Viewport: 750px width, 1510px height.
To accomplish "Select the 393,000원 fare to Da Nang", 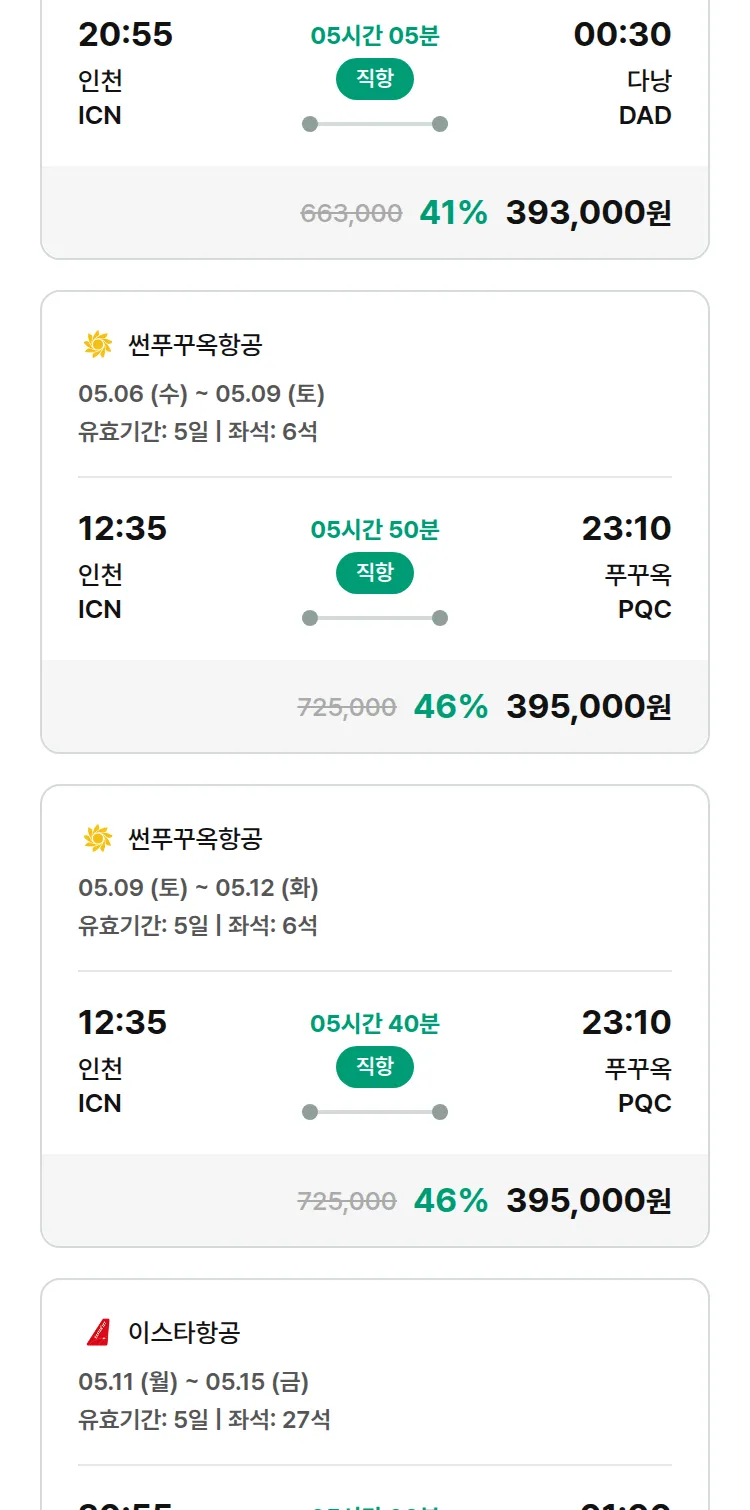I will pos(588,213).
